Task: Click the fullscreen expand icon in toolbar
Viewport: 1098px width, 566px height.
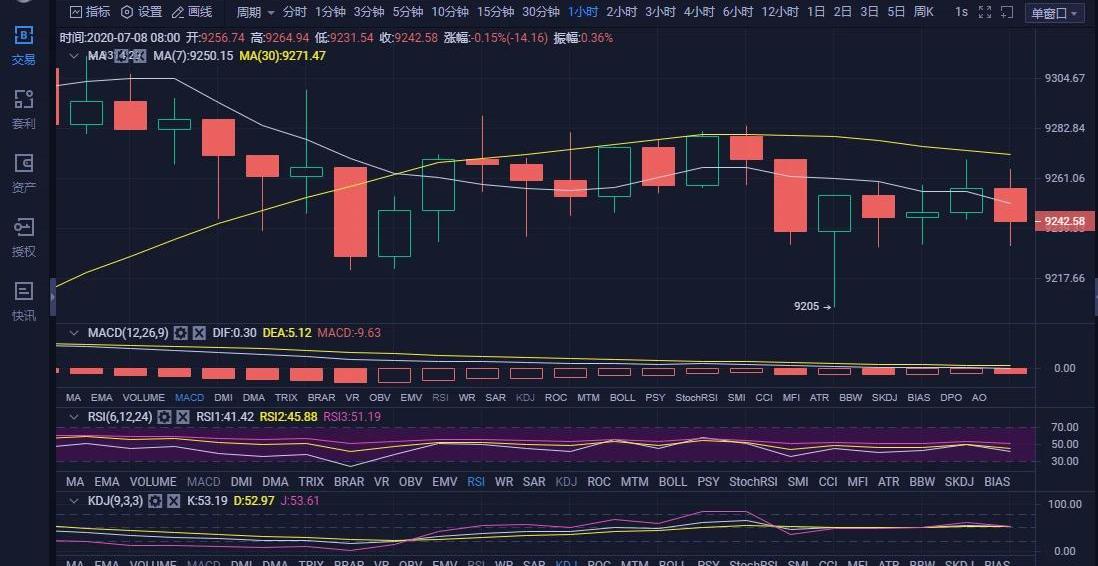Action: coord(985,12)
